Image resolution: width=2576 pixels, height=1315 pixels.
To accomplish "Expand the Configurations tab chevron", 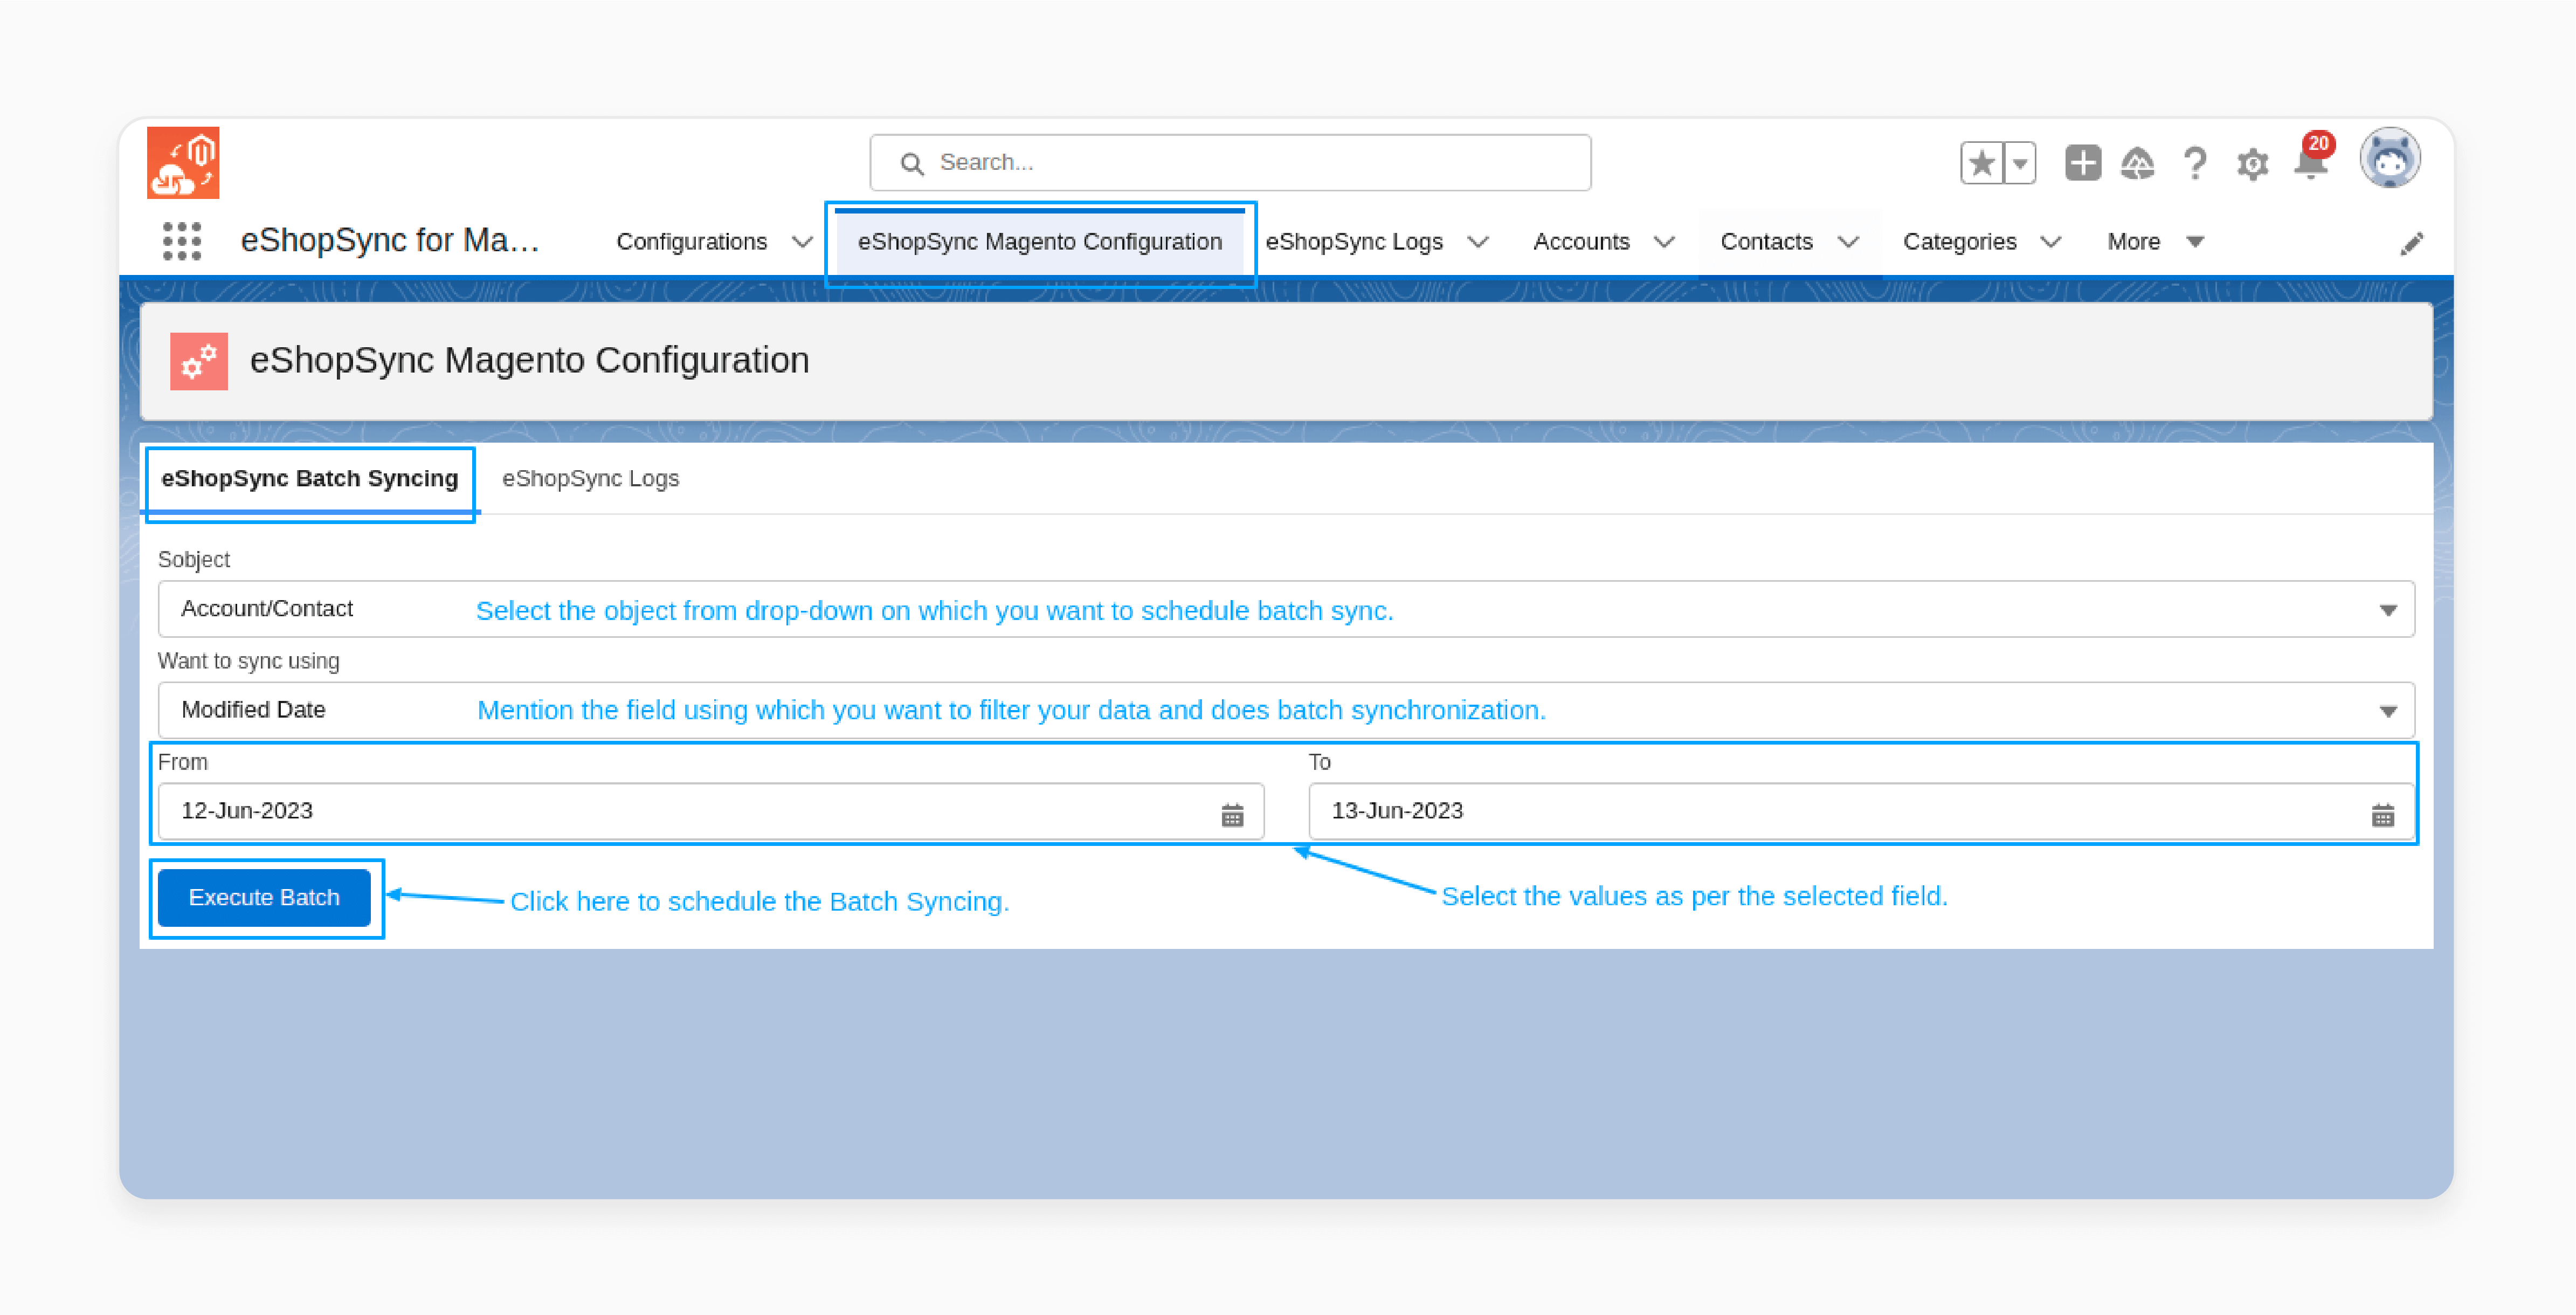I will click(x=802, y=242).
